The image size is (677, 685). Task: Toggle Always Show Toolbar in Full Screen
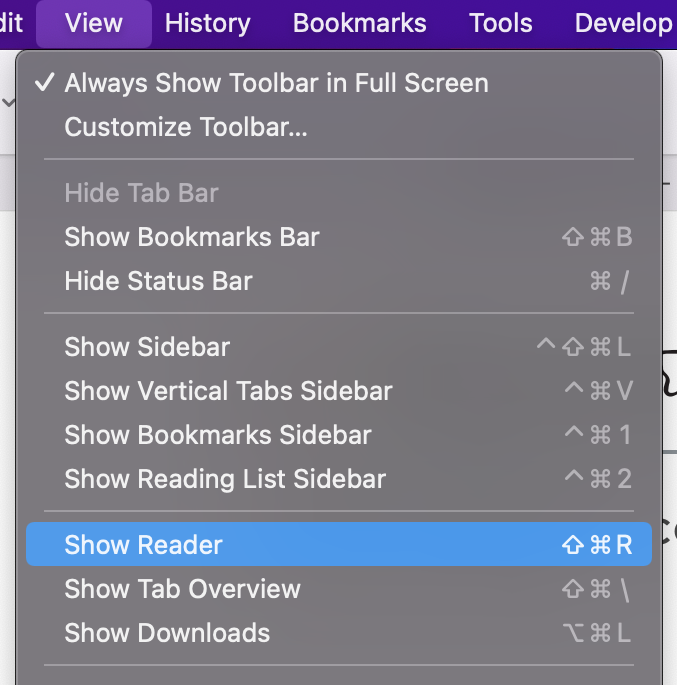point(339,83)
